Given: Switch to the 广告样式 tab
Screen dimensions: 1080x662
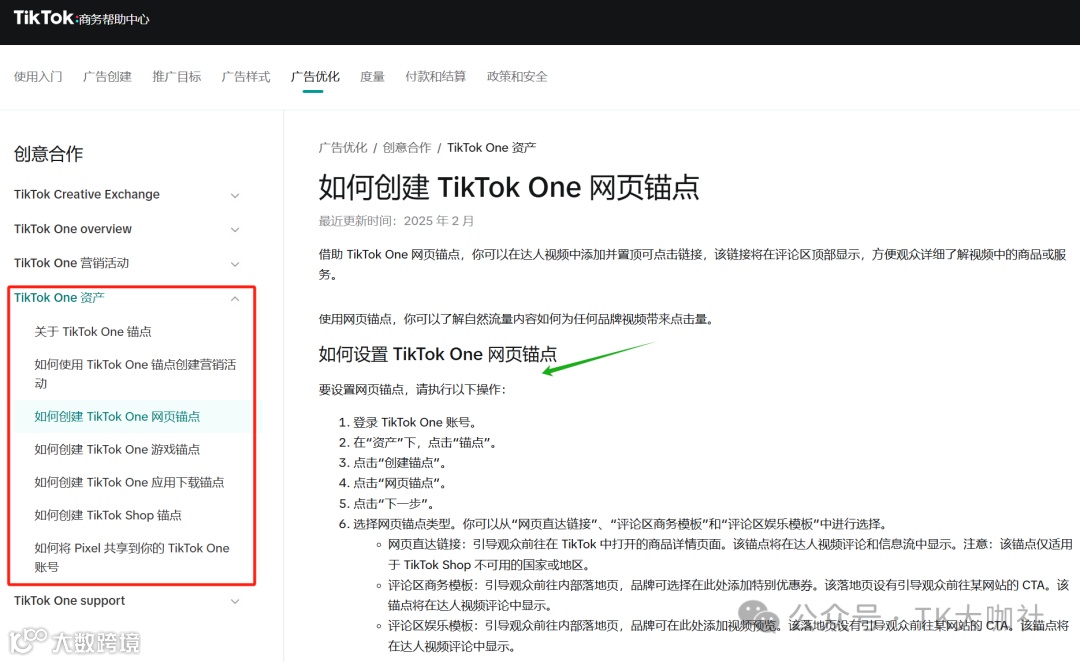Looking at the screenshot, I should (245, 76).
